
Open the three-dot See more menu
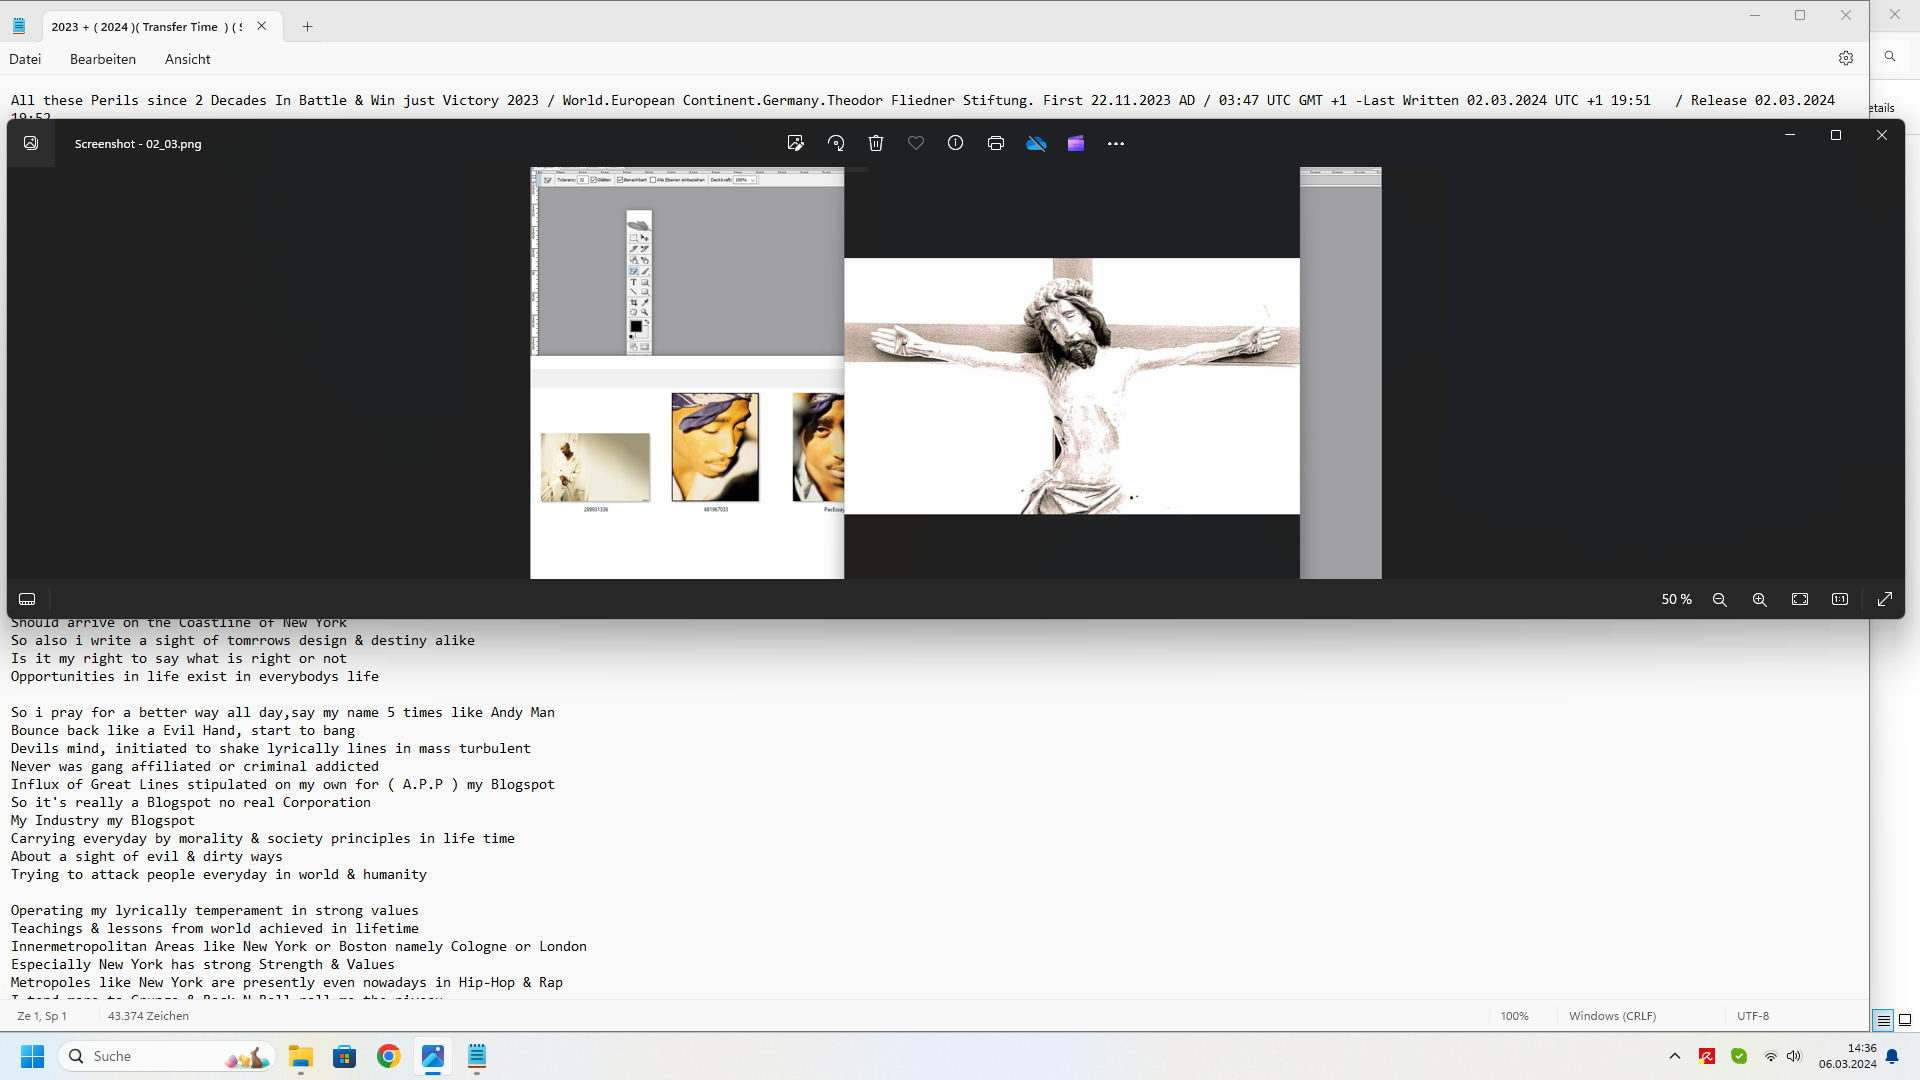1116,143
